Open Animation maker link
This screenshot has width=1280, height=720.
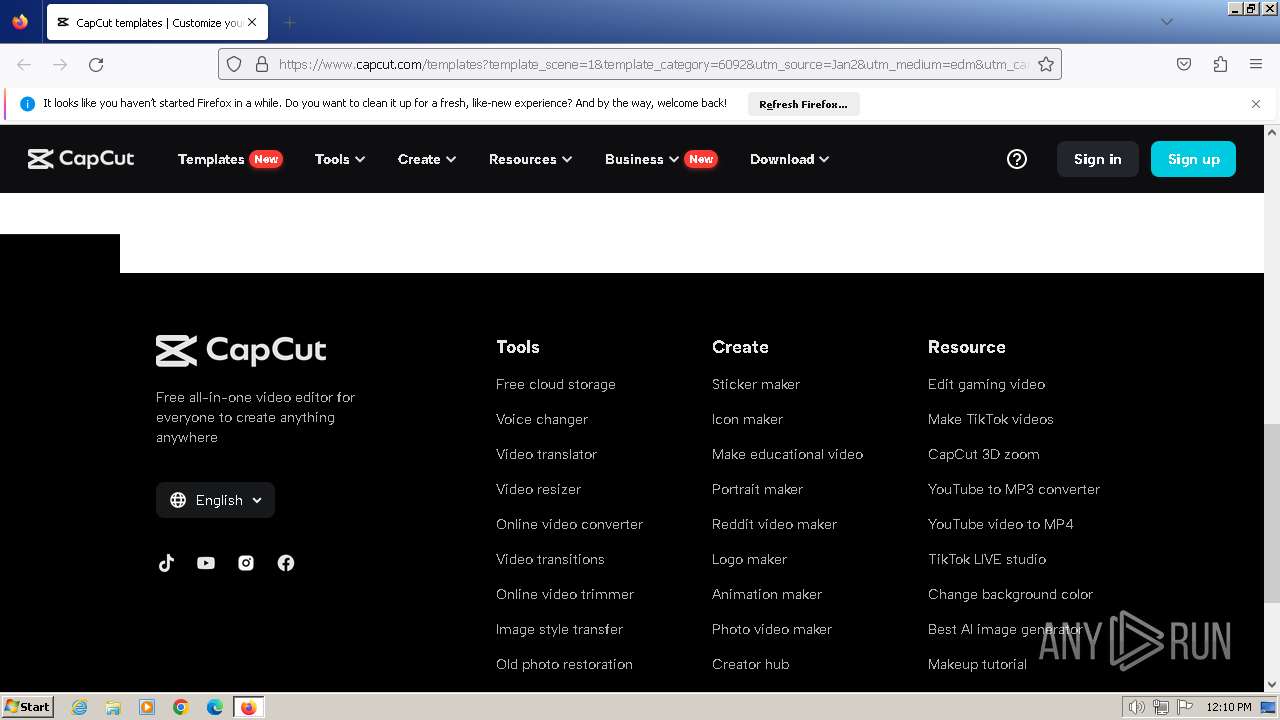pyautogui.click(x=767, y=594)
